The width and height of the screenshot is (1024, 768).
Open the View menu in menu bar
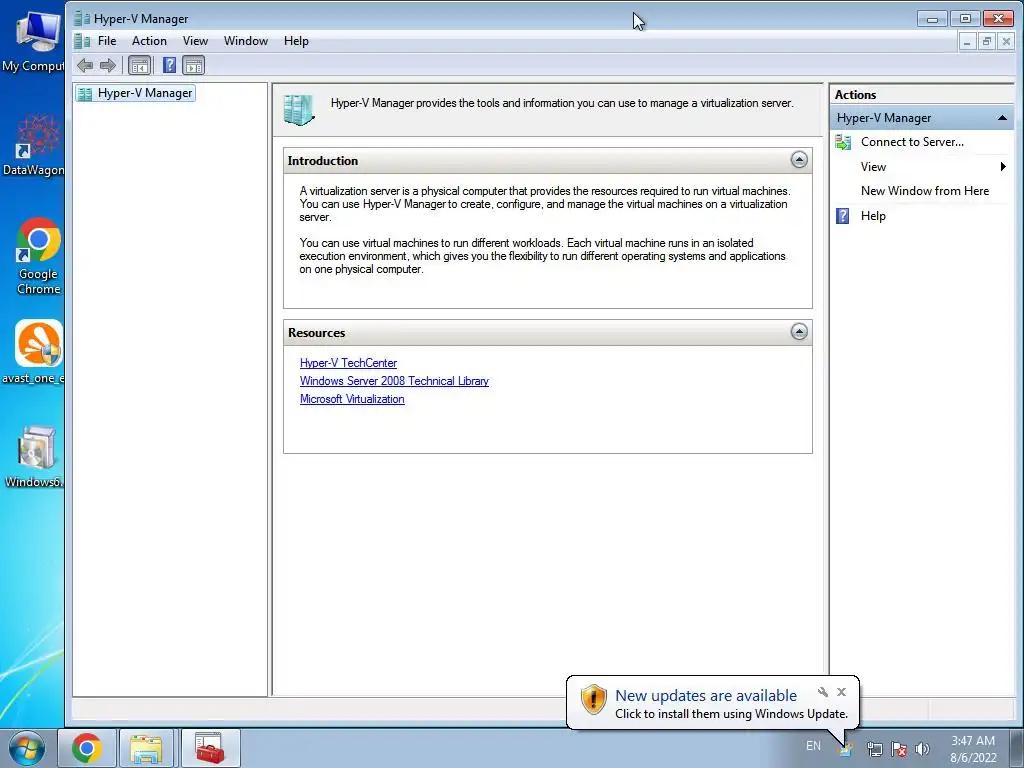coord(195,41)
